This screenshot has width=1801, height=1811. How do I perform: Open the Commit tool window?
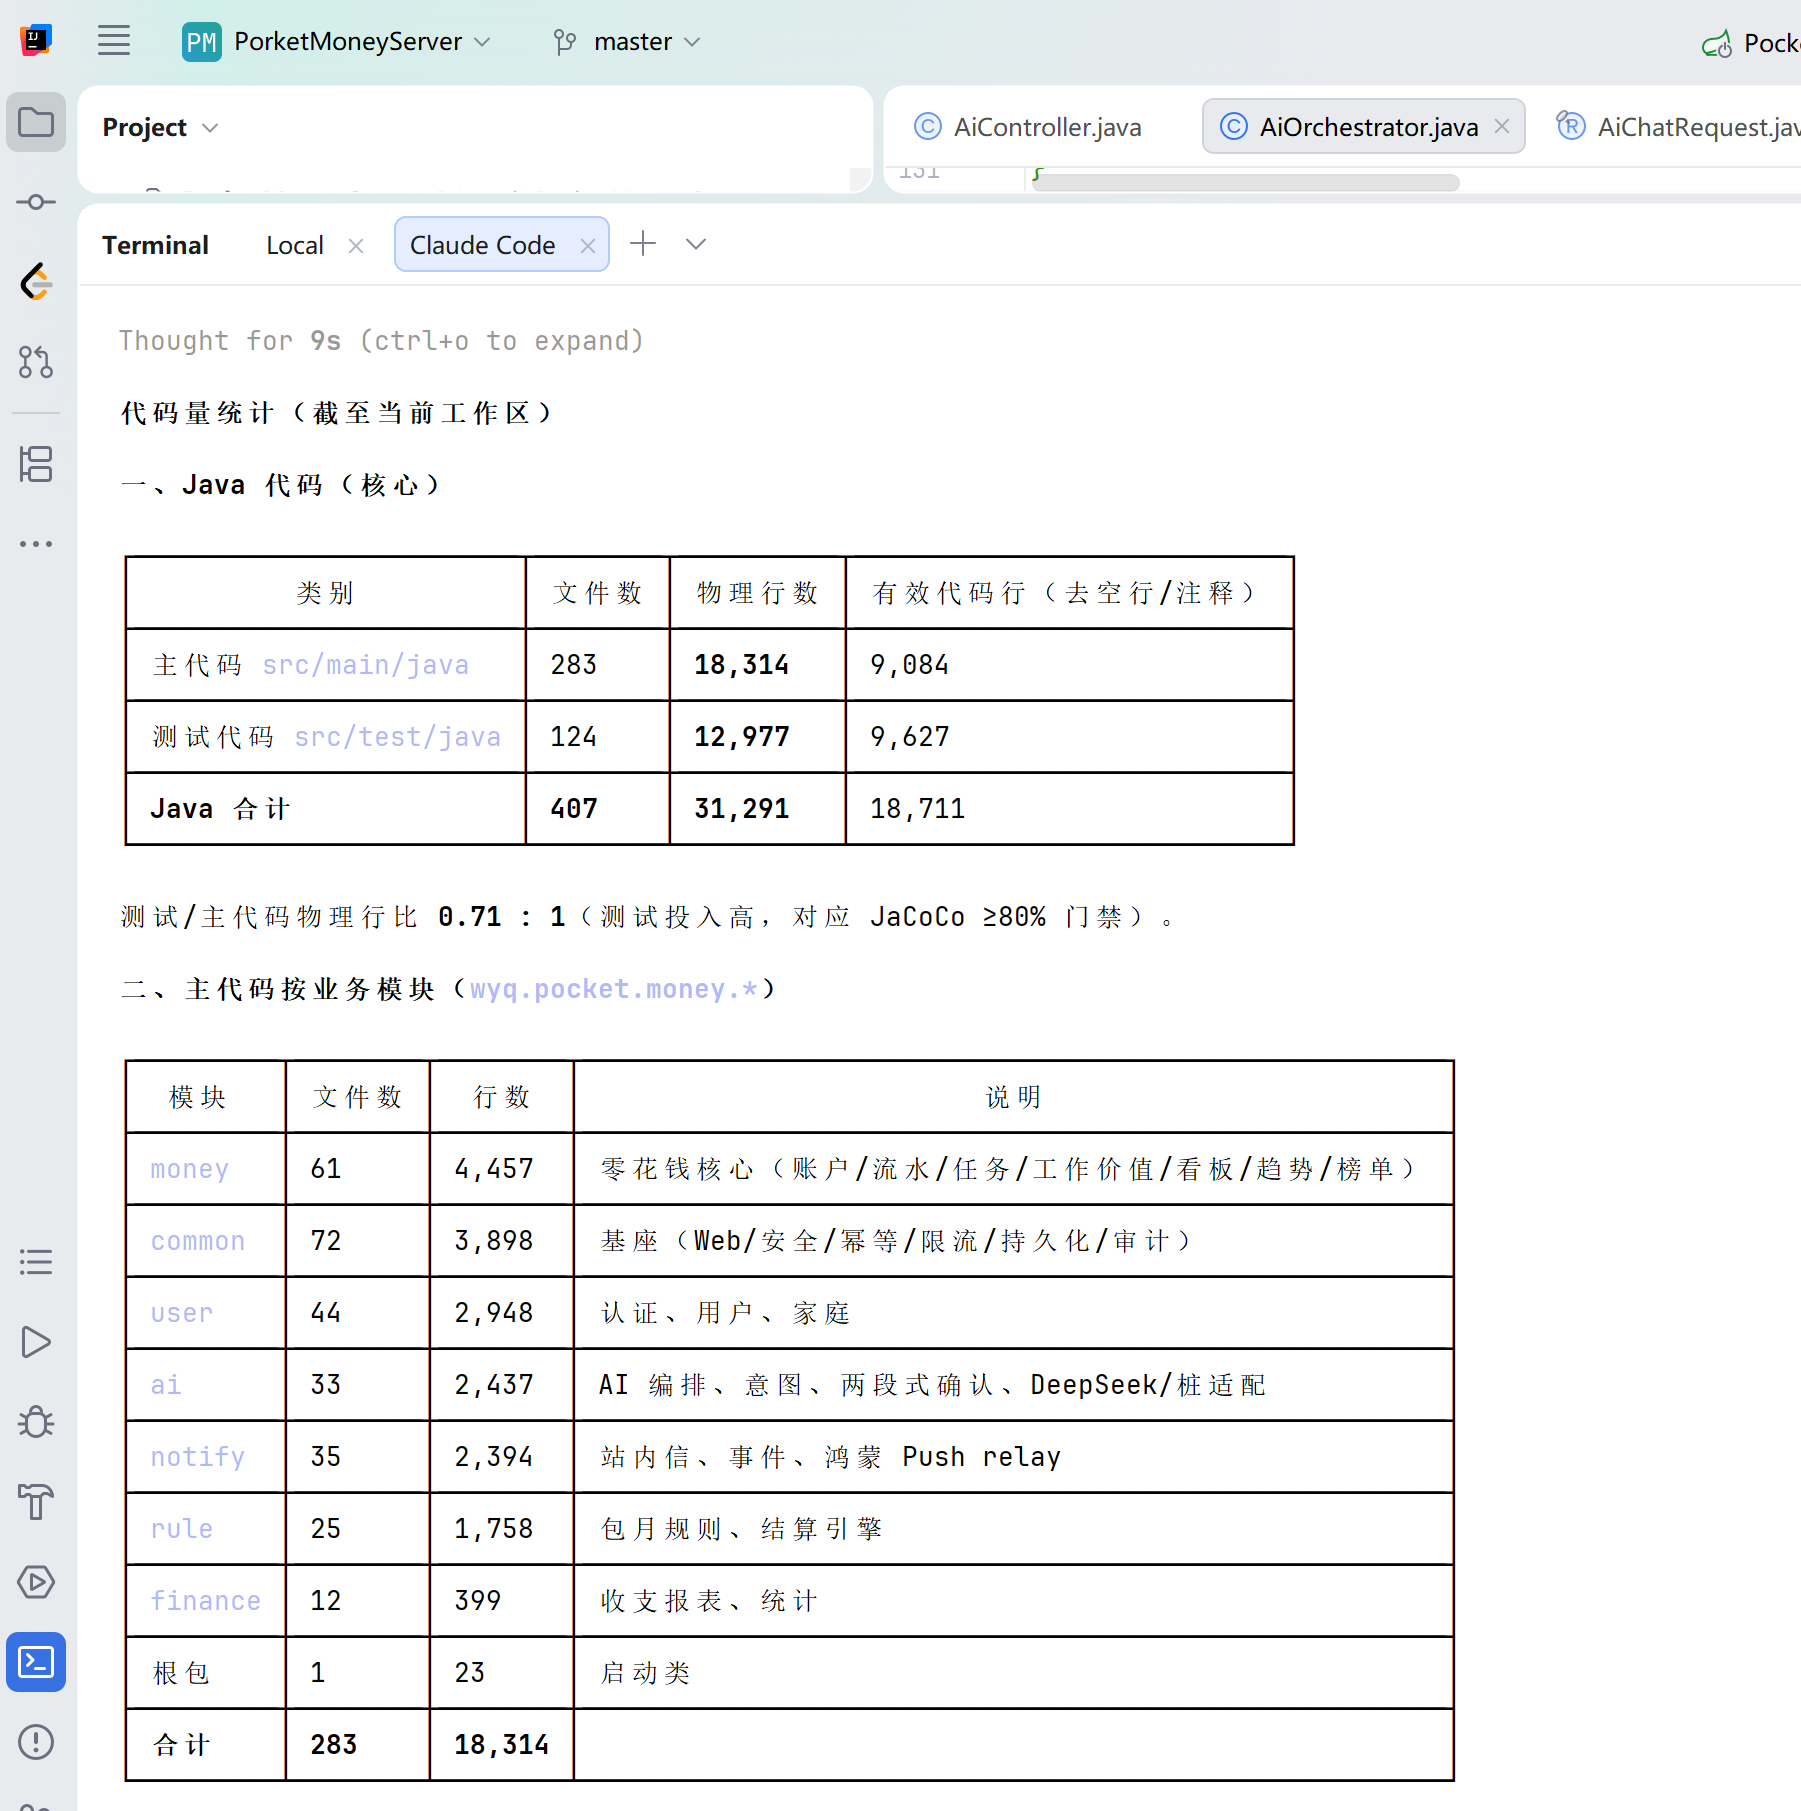36,202
